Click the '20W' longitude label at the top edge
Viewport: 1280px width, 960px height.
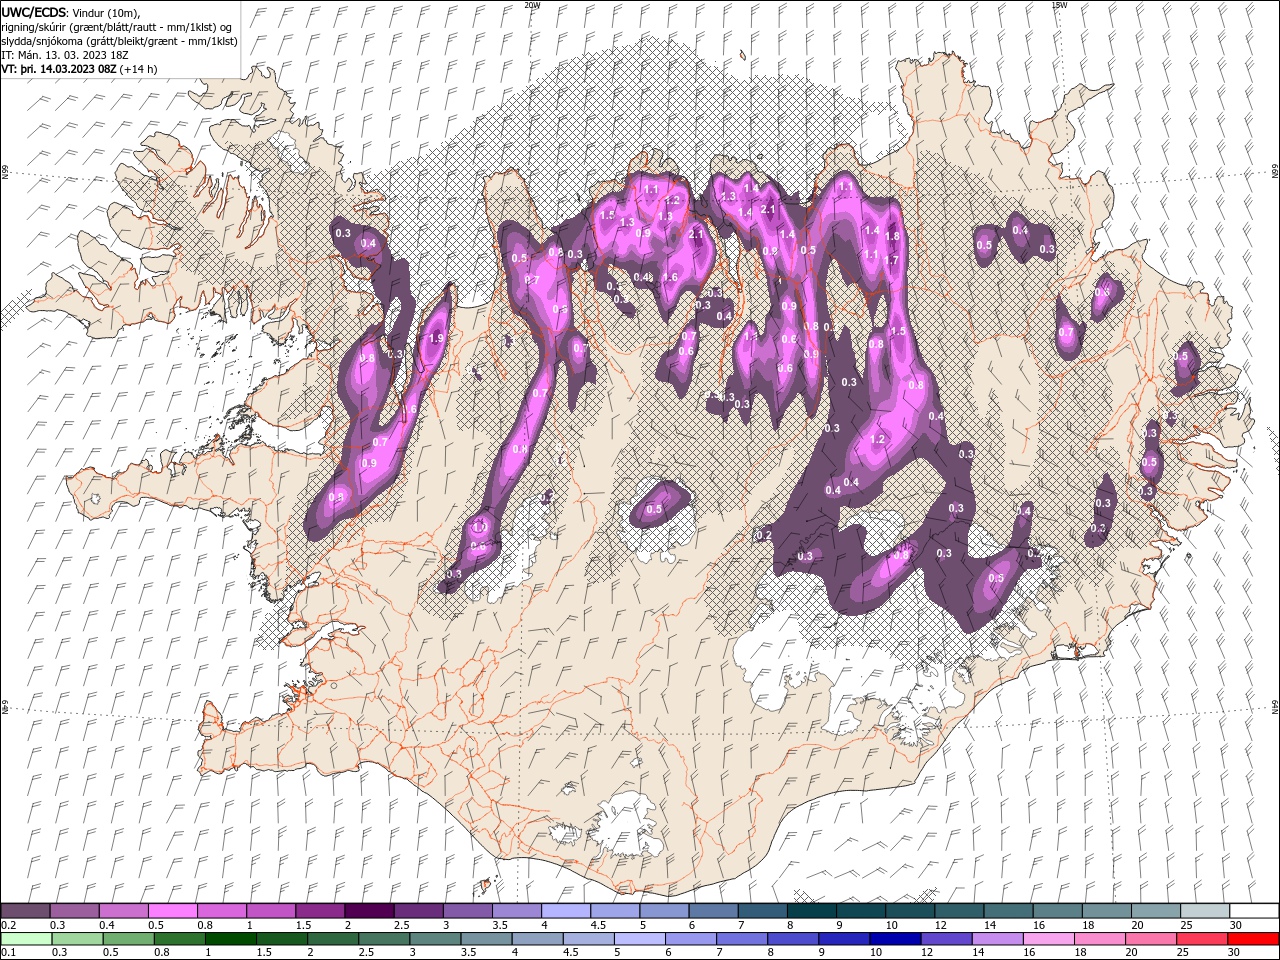(532, 5)
